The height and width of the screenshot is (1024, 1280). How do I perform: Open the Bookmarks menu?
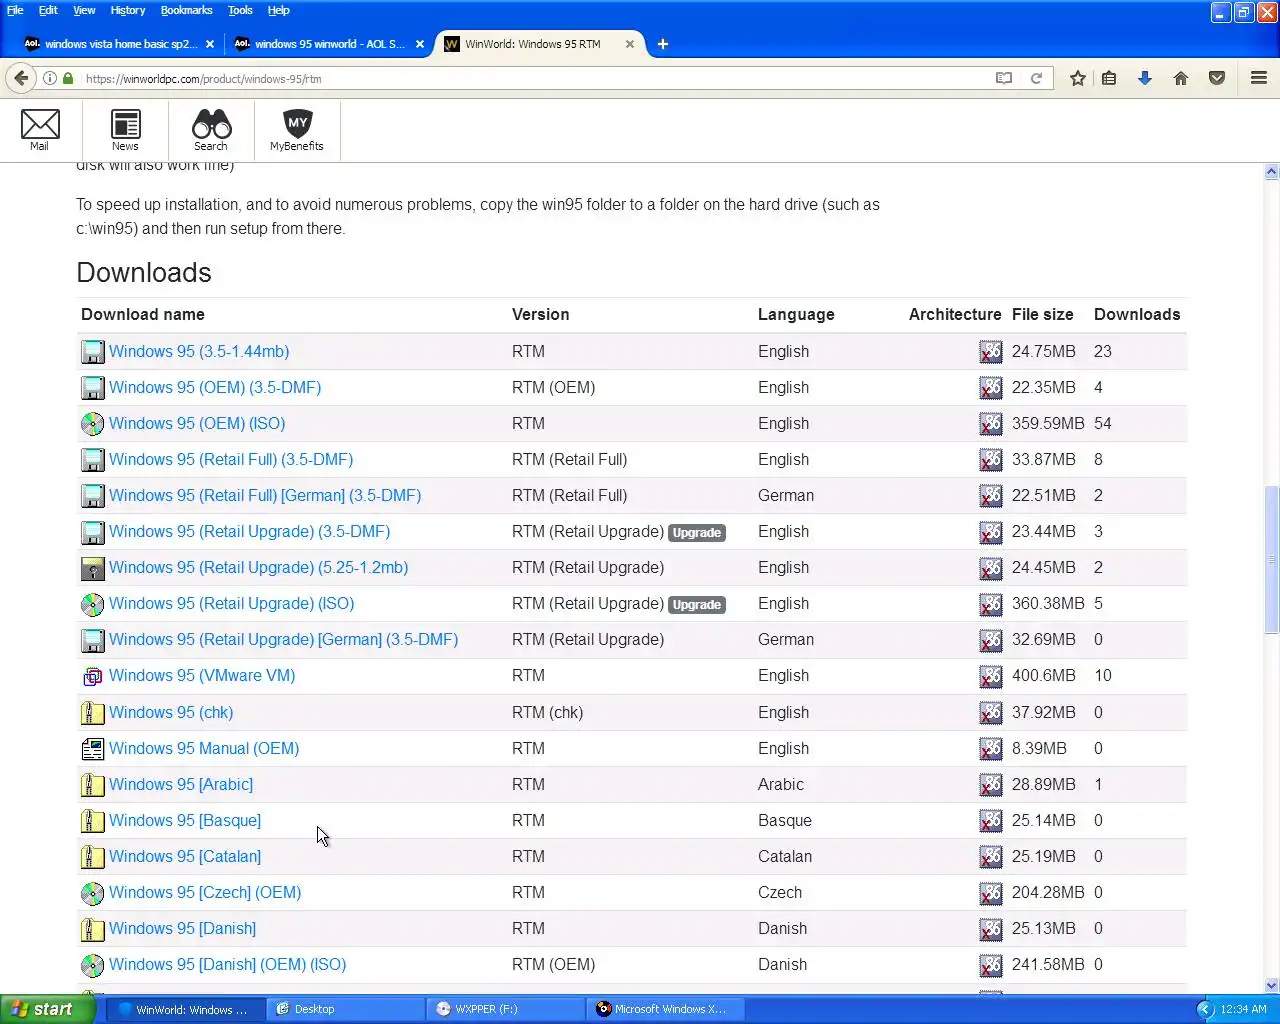click(186, 10)
